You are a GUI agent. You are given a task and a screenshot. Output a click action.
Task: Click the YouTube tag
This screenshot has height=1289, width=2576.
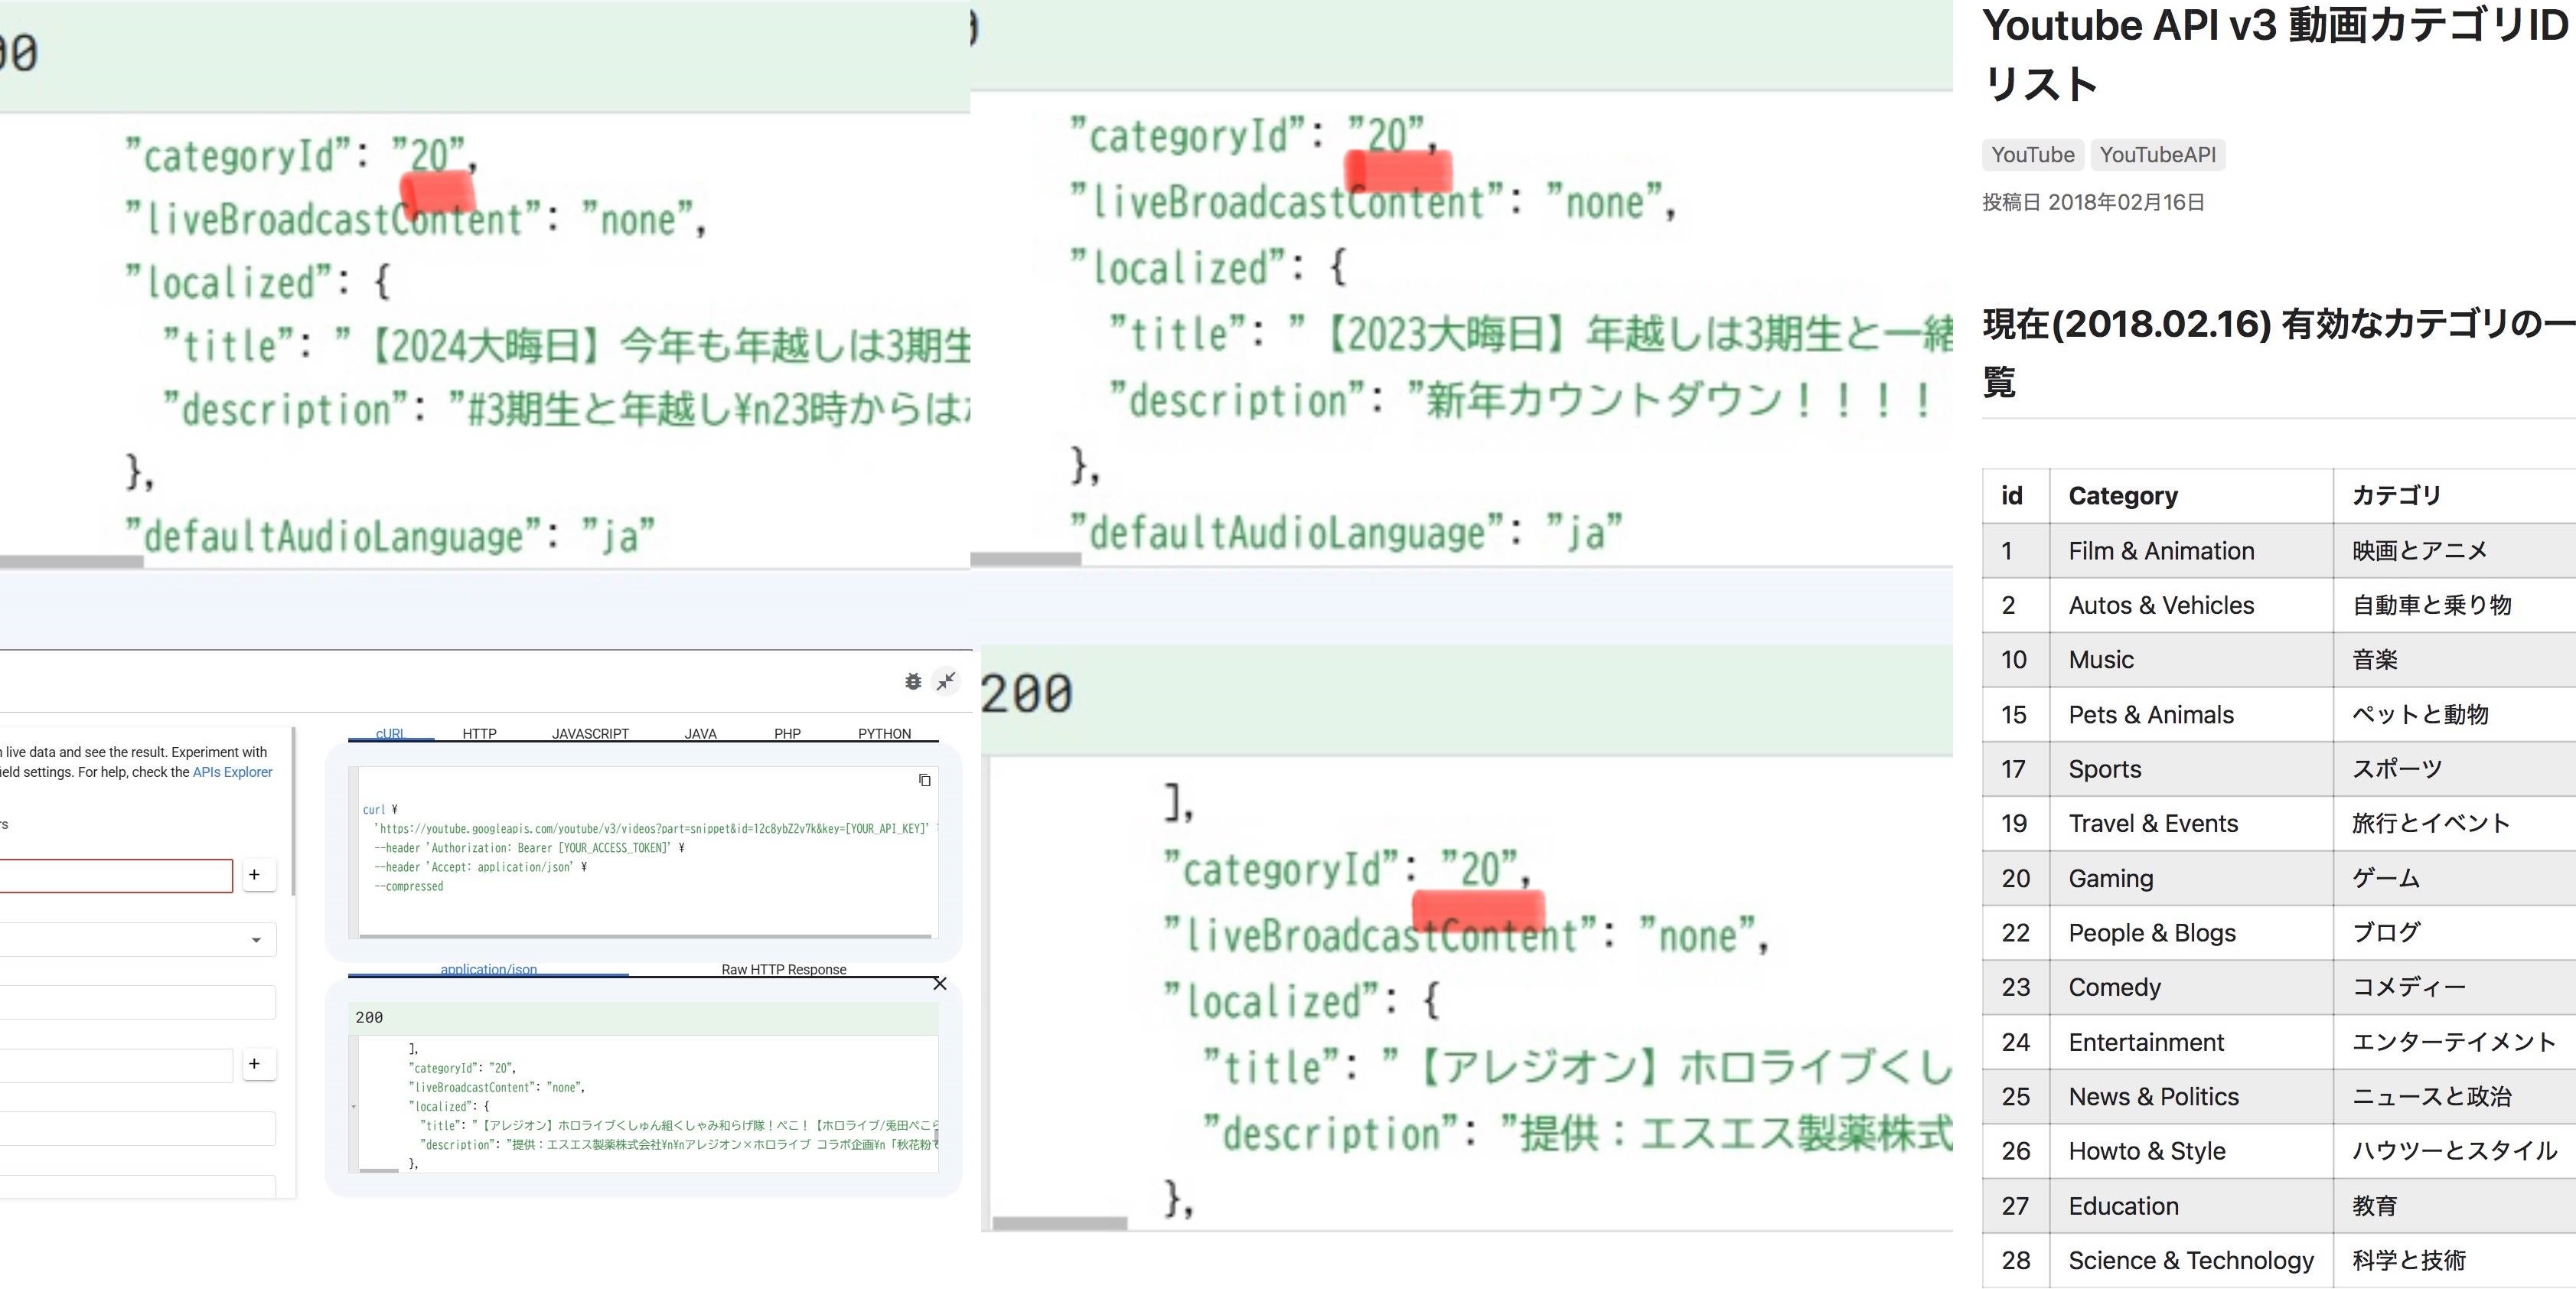(2032, 155)
